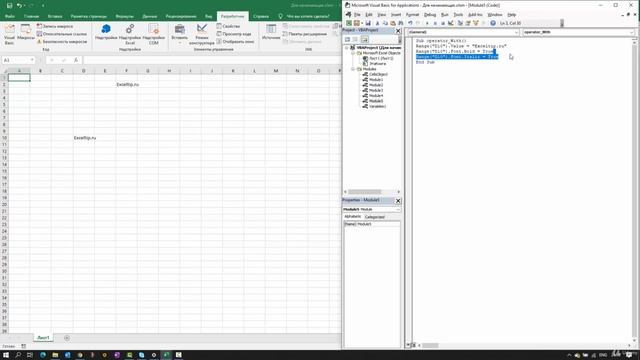Switch to the Главная ribbon tab
The height and width of the screenshot is (360, 640).
[x=31, y=16]
